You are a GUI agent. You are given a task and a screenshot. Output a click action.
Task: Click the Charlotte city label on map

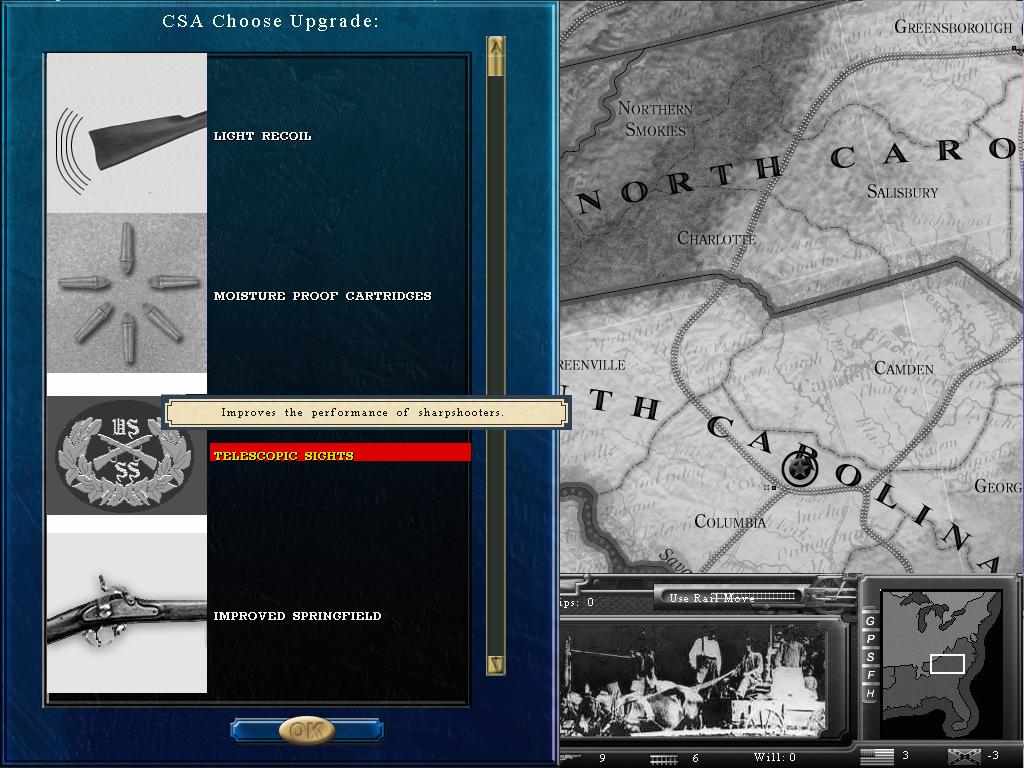[x=716, y=238]
